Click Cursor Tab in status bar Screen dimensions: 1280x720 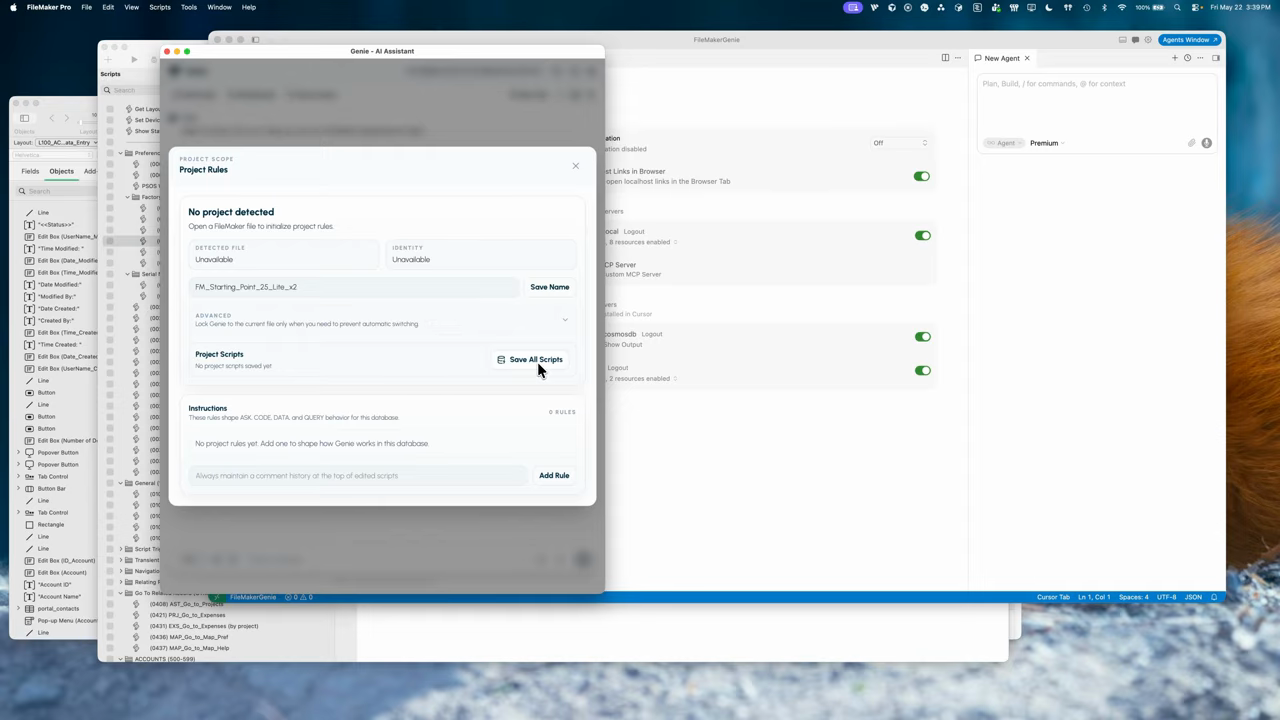[1053, 597]
